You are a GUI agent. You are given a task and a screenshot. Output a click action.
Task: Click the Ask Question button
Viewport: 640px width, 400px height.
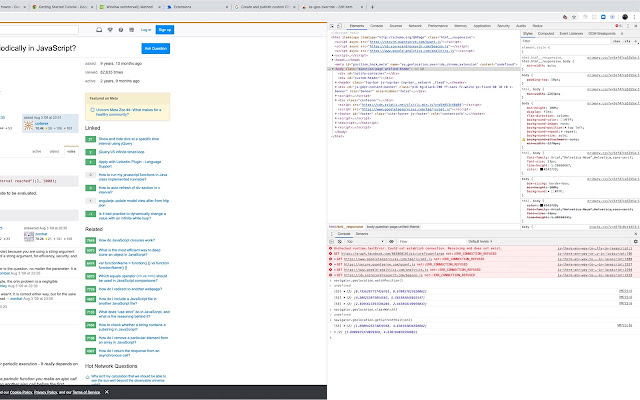[155, 47]
